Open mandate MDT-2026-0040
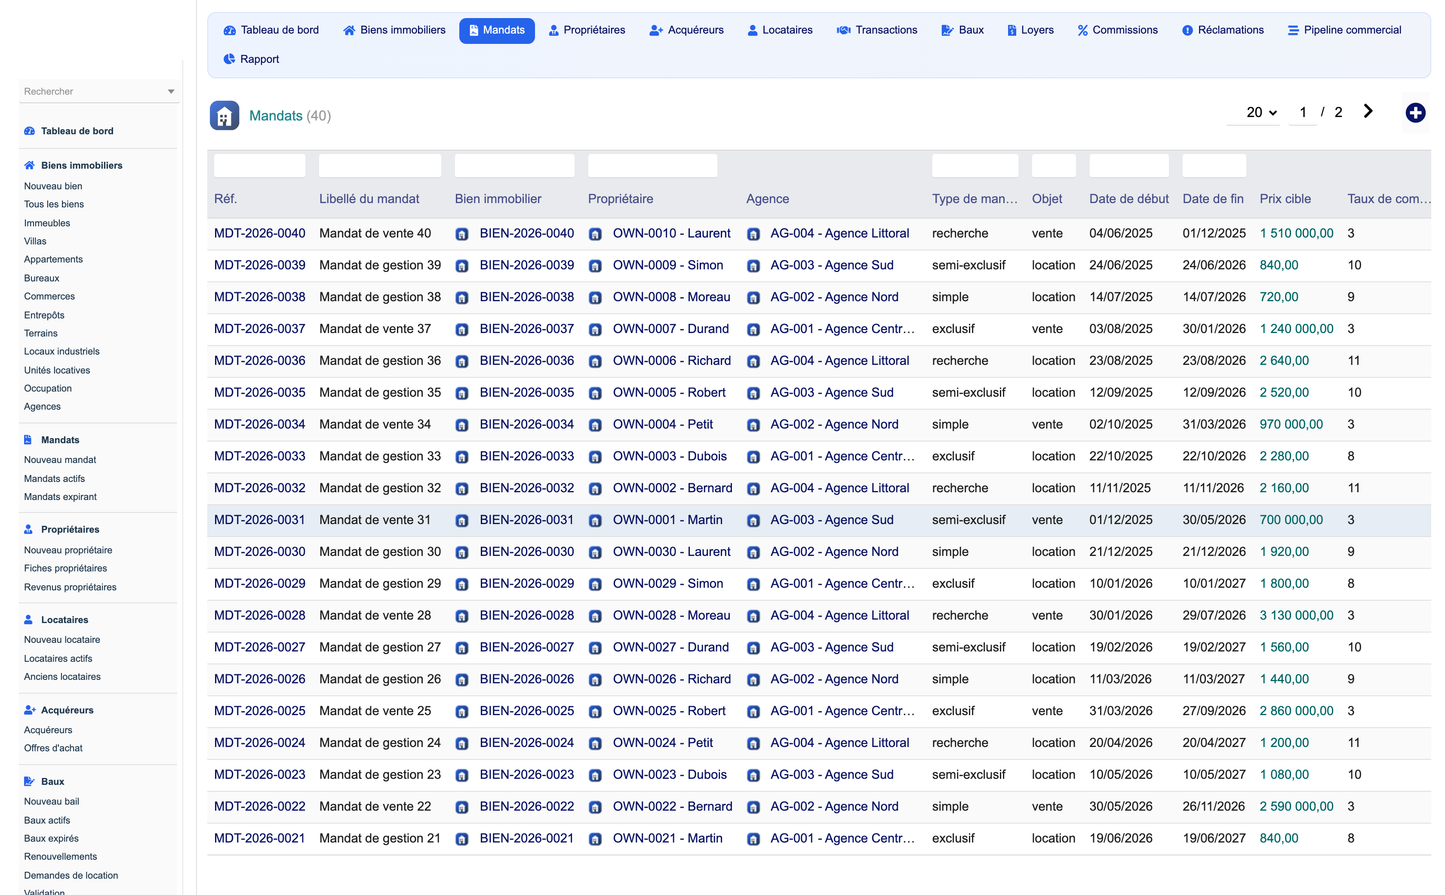1445x895 pixels. pos(260,233)
